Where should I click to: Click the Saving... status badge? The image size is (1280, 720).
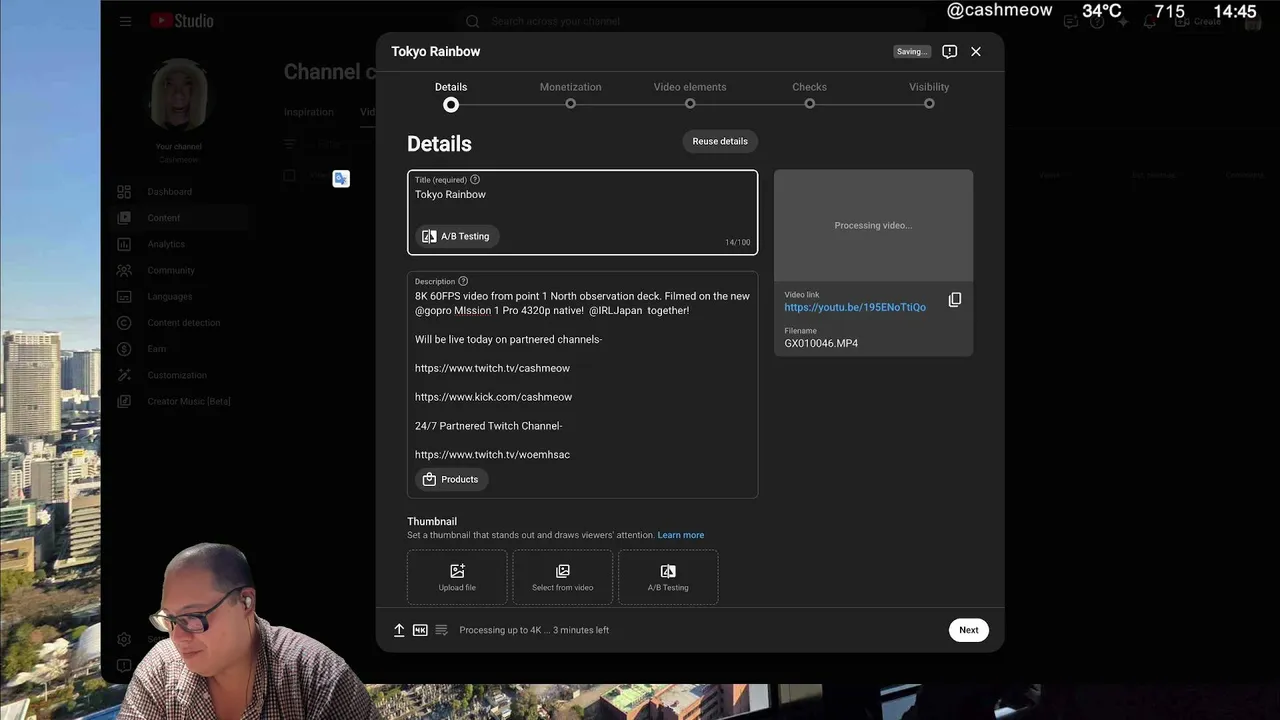[912, 51]
